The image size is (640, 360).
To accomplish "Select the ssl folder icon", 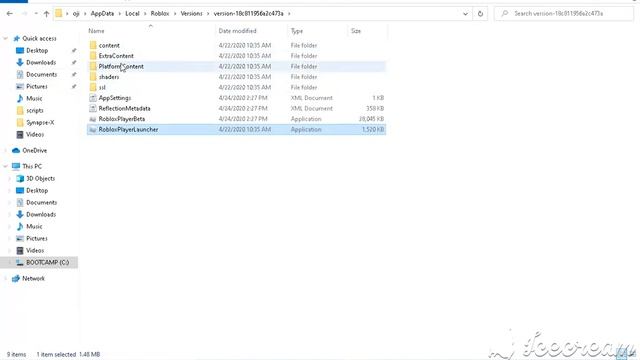I will (x=93, y=87).
